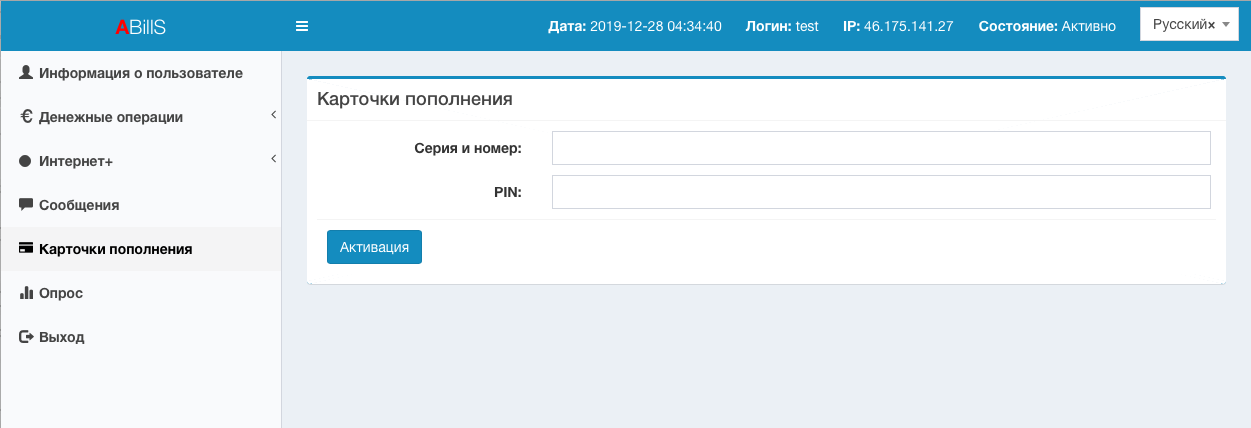1251x428 pixels.
Task: Click the ABillS logo link
Action: 140,27
